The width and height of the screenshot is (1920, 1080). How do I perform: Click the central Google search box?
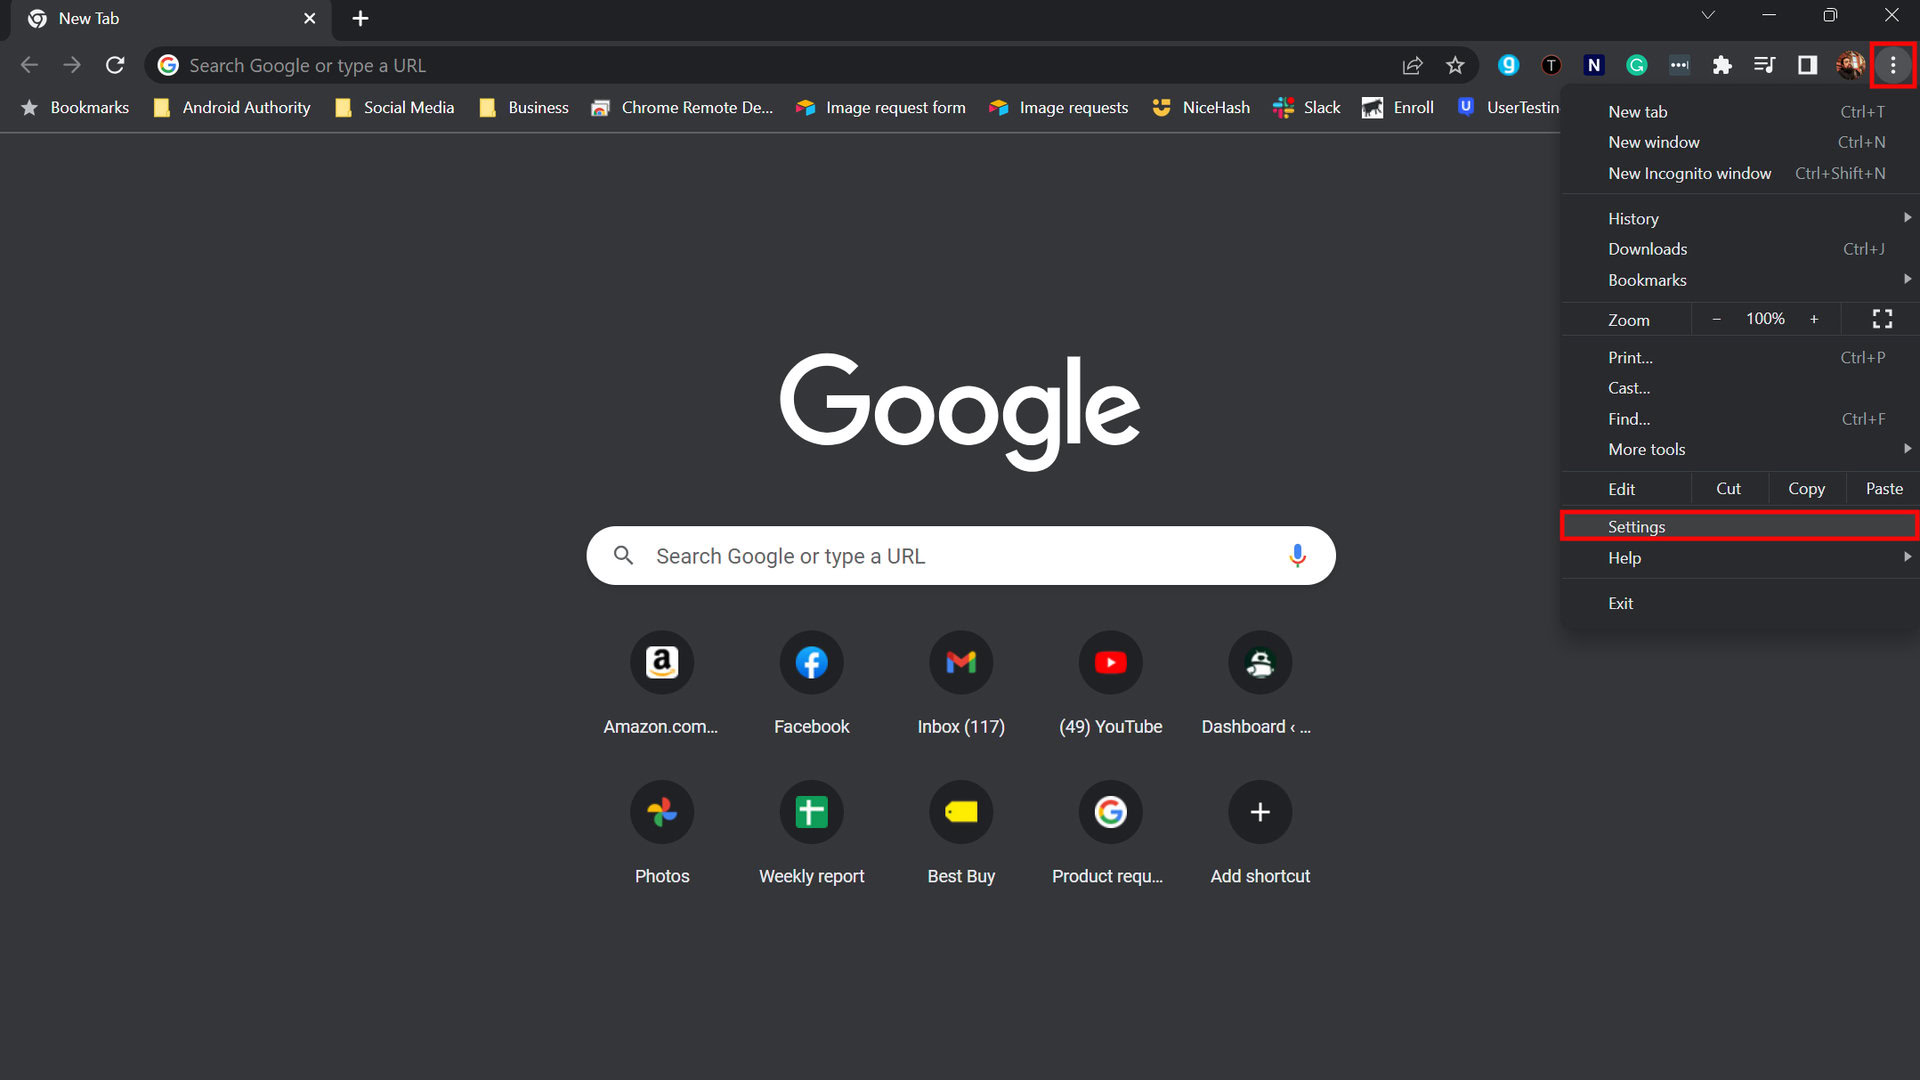960,556
